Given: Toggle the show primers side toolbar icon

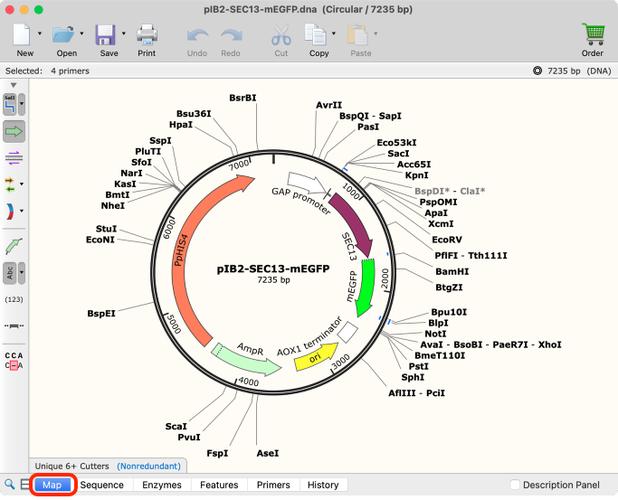Looking at the screenshot, I should [14, 158].
